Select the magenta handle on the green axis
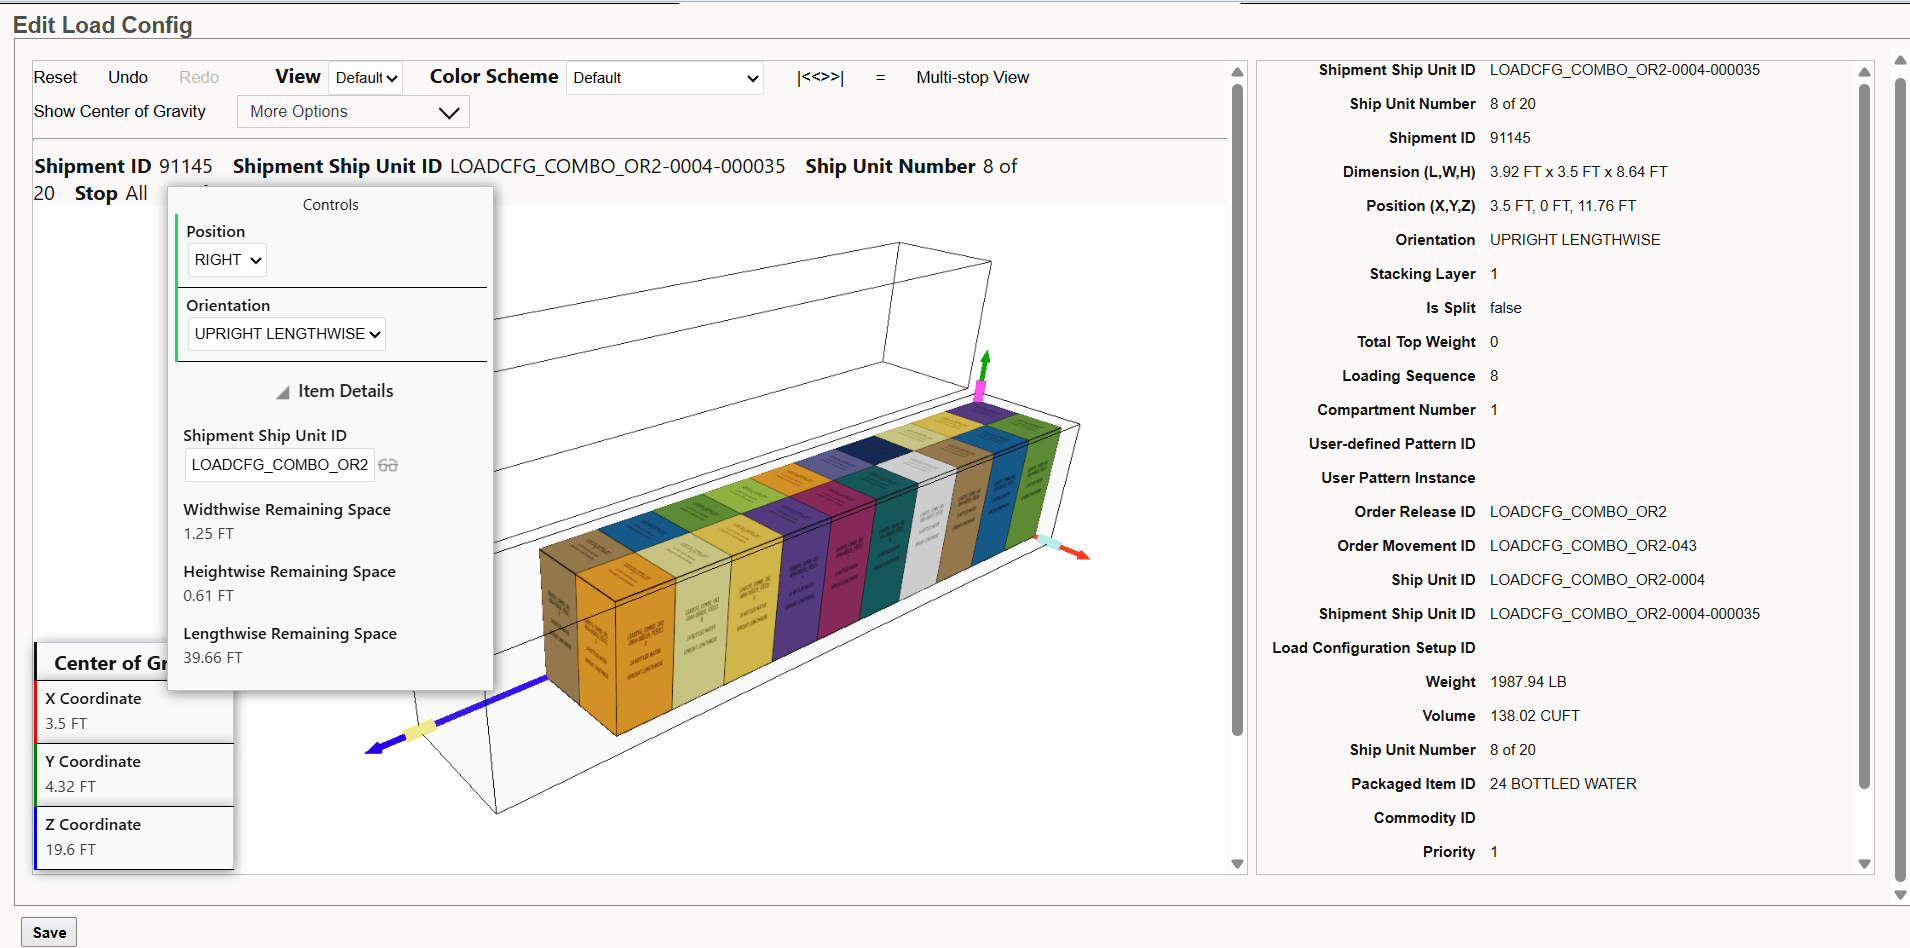 pos(980,390)
